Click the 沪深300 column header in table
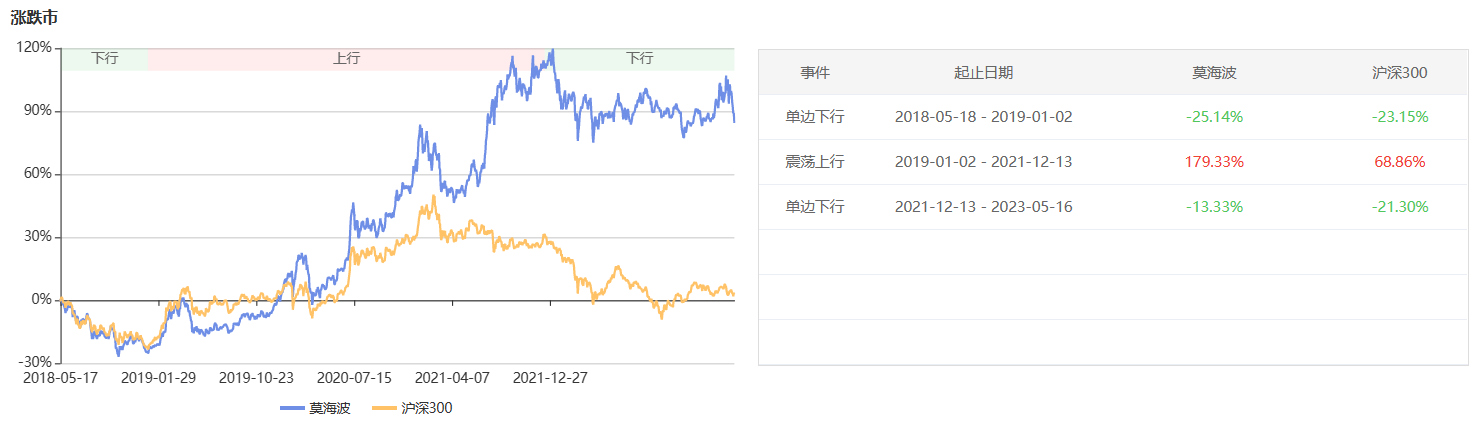The height and width of the screenshot is (427, 1482). click(x=1399, y=73)
